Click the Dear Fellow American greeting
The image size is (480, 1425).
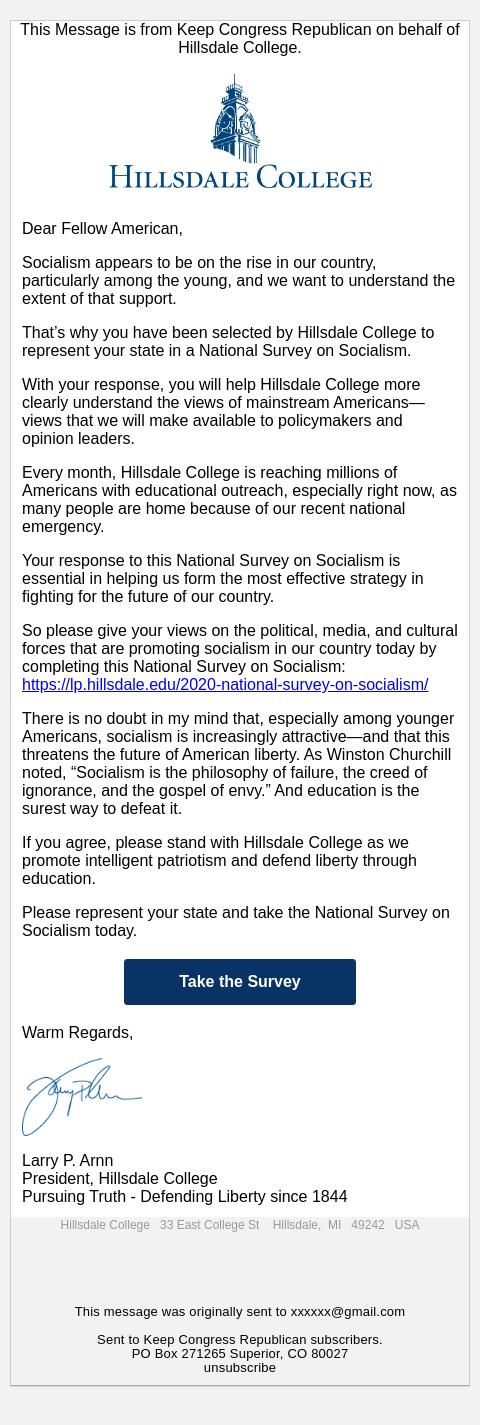click(102, 228)
